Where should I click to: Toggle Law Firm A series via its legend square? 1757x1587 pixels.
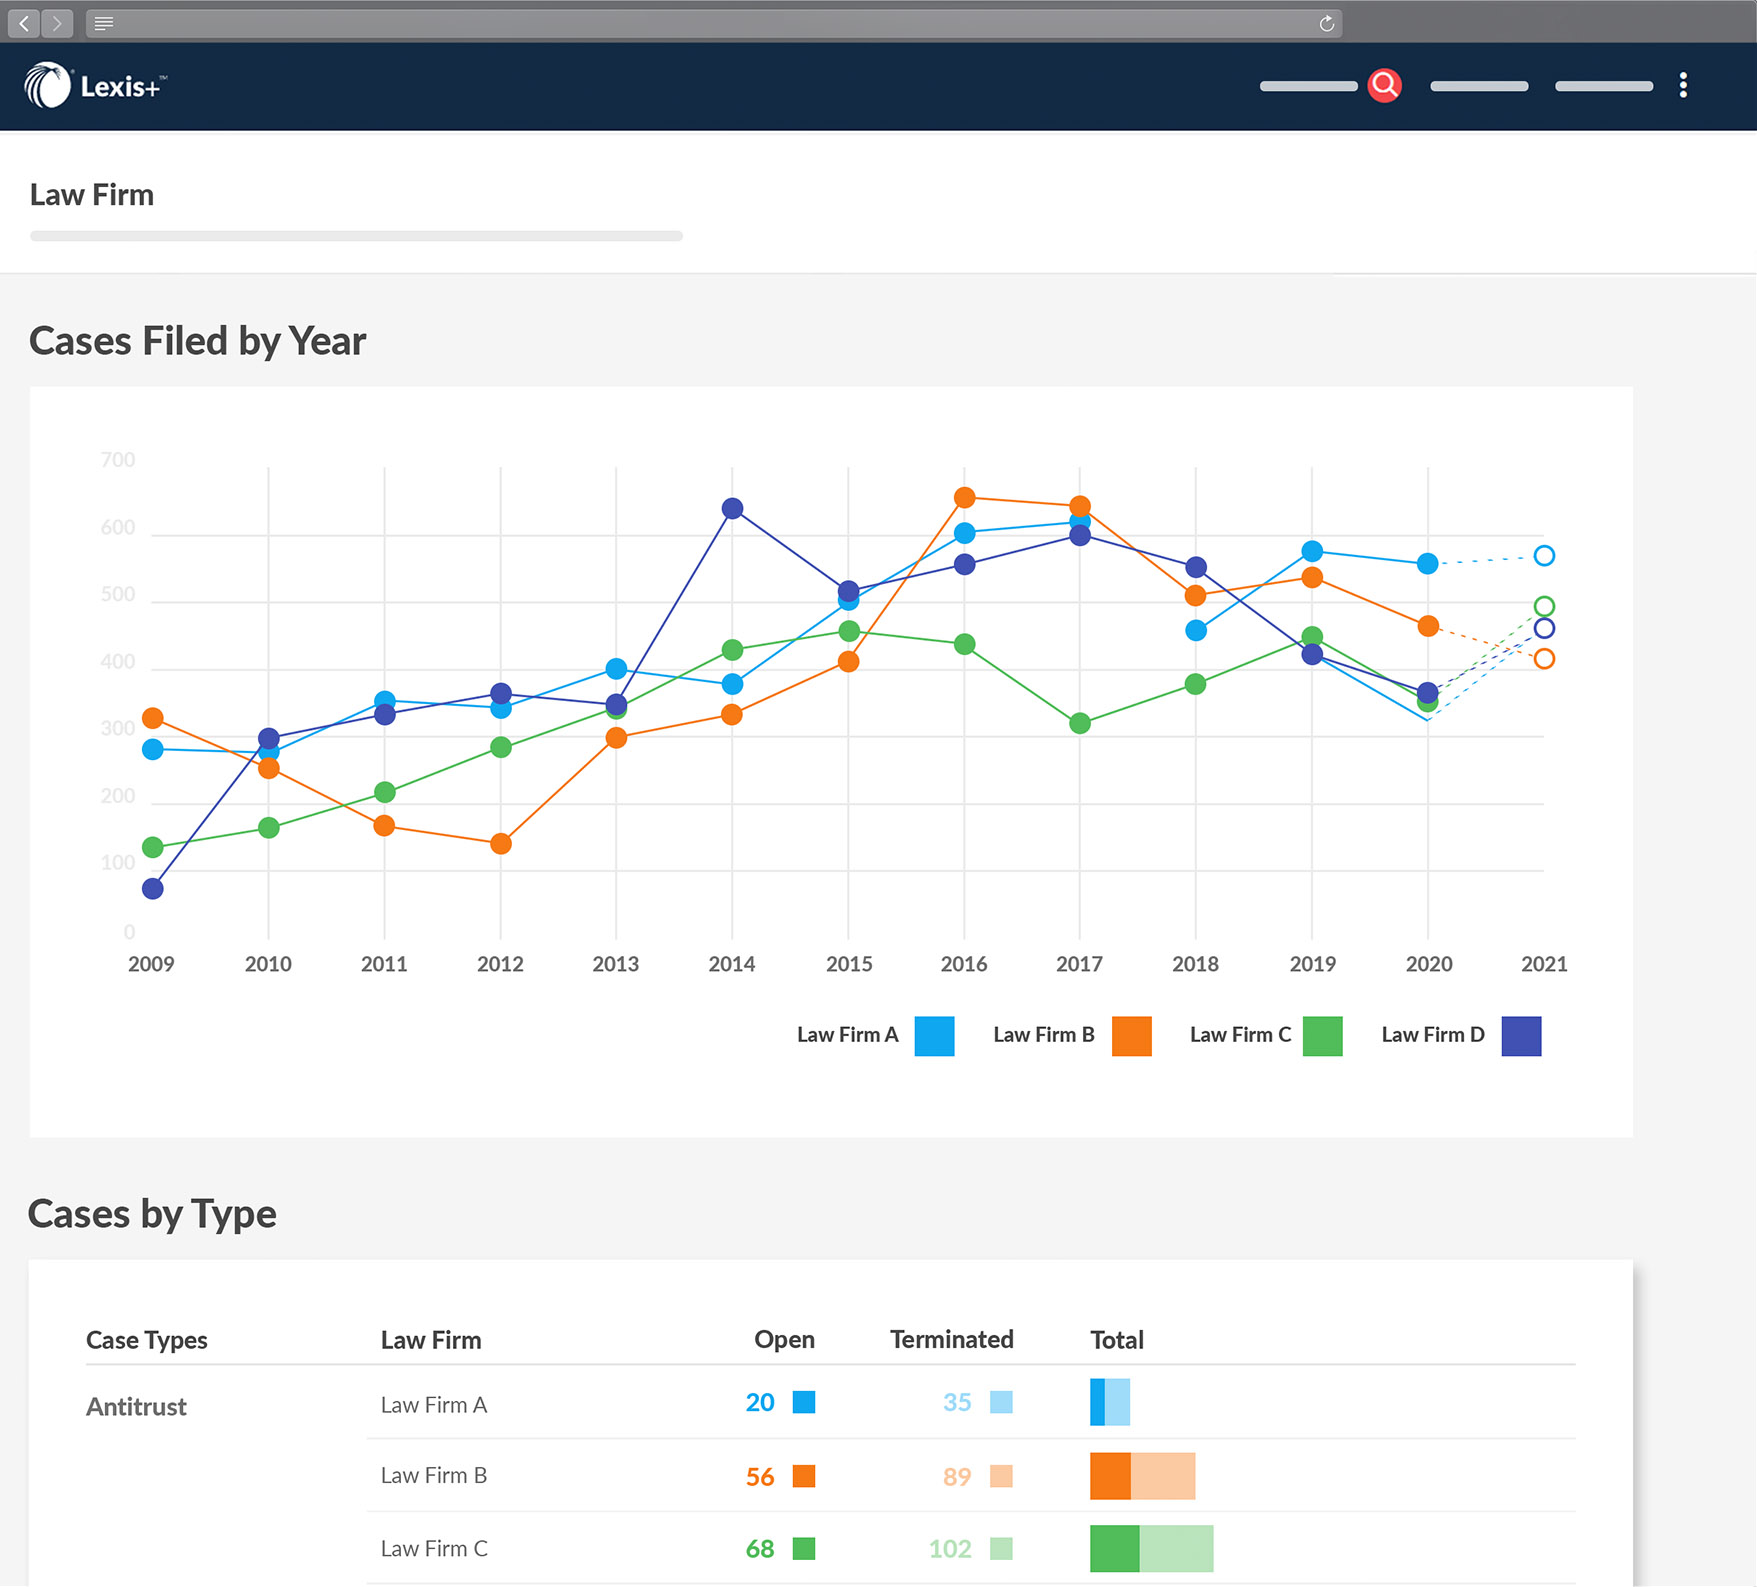[934, 1036]
